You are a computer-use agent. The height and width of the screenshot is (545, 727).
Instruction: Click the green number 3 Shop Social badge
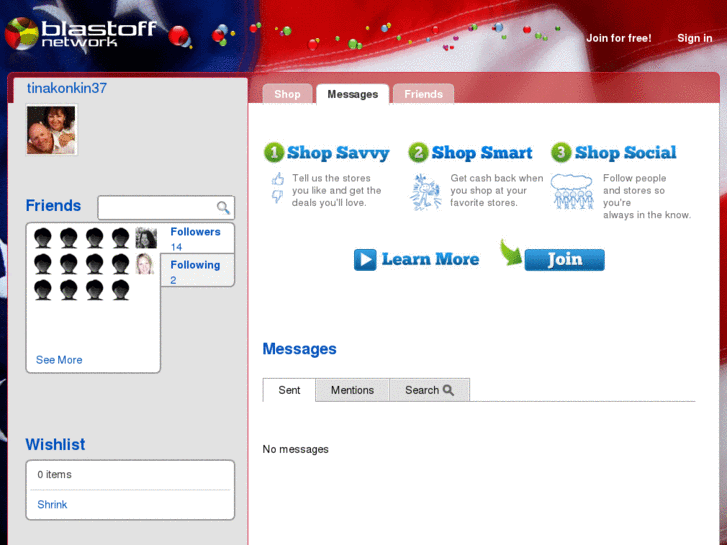pos(561,153)
